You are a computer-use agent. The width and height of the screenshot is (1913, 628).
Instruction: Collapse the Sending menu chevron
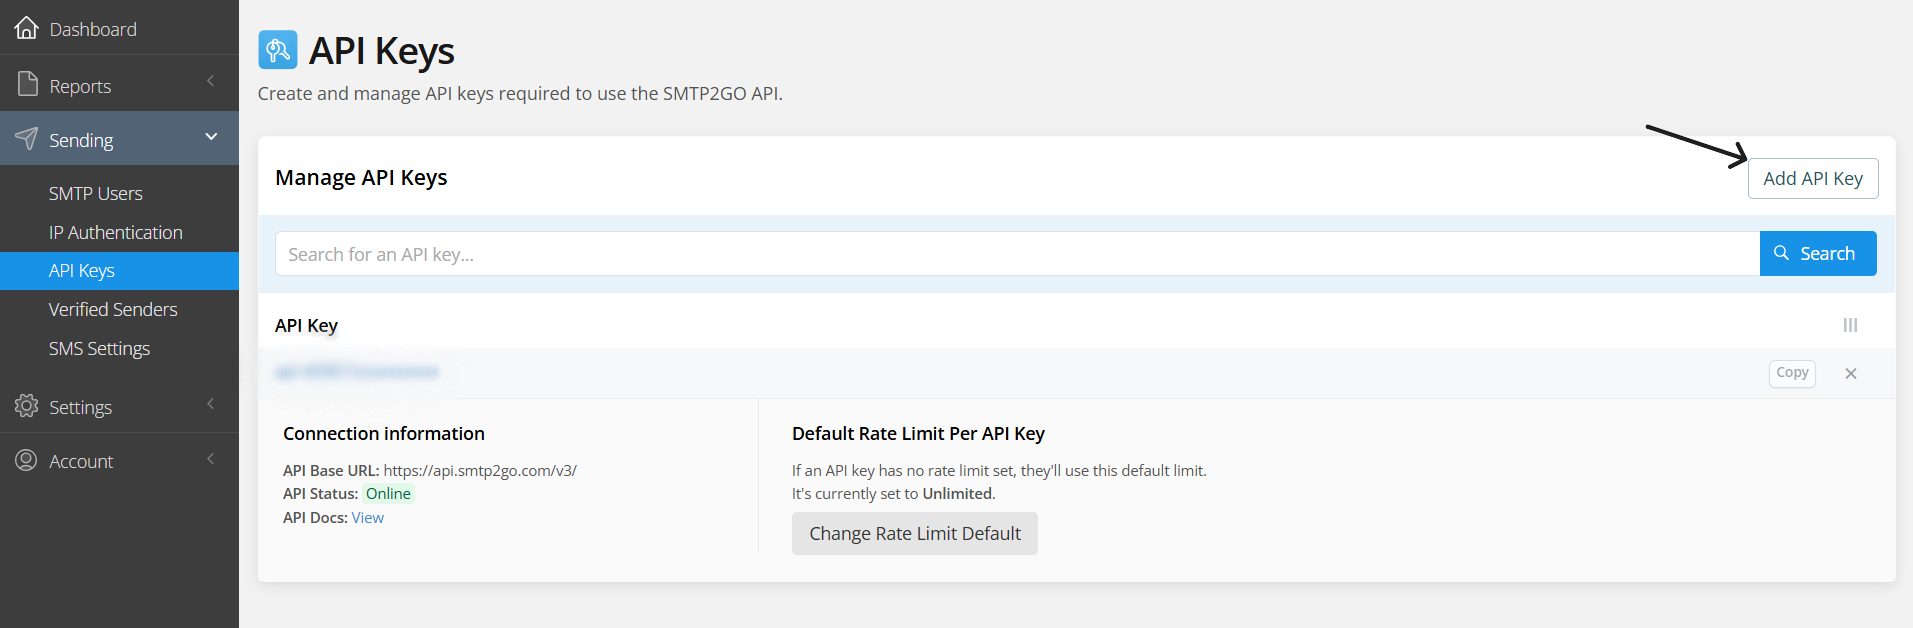(x=211, y=136)
